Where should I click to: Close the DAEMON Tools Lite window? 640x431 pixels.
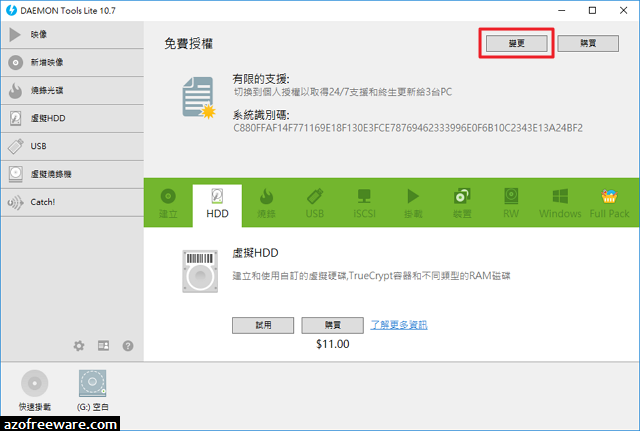coord(624,10)
